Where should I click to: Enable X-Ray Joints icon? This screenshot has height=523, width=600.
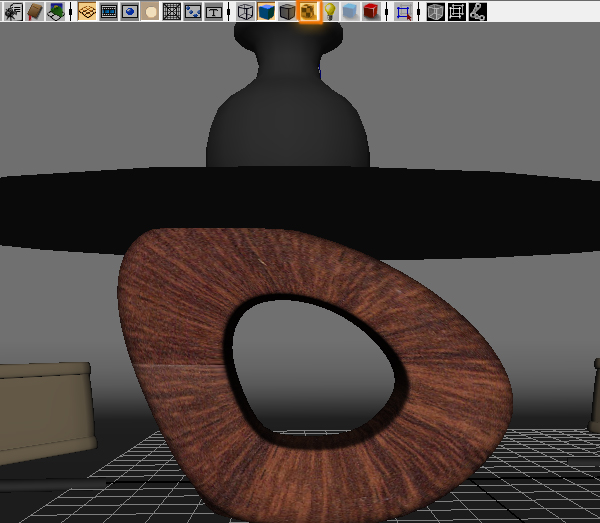pos(478,11)
